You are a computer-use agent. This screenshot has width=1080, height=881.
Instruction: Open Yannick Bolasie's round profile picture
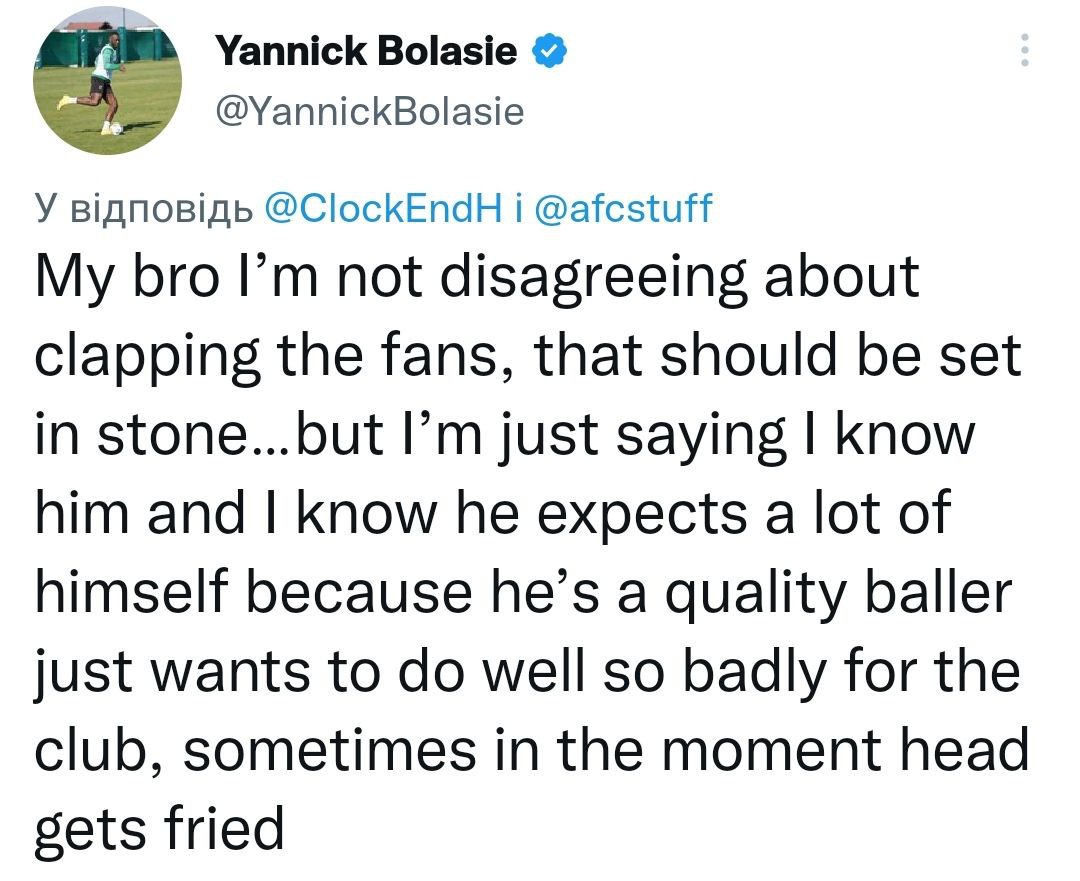107,83
